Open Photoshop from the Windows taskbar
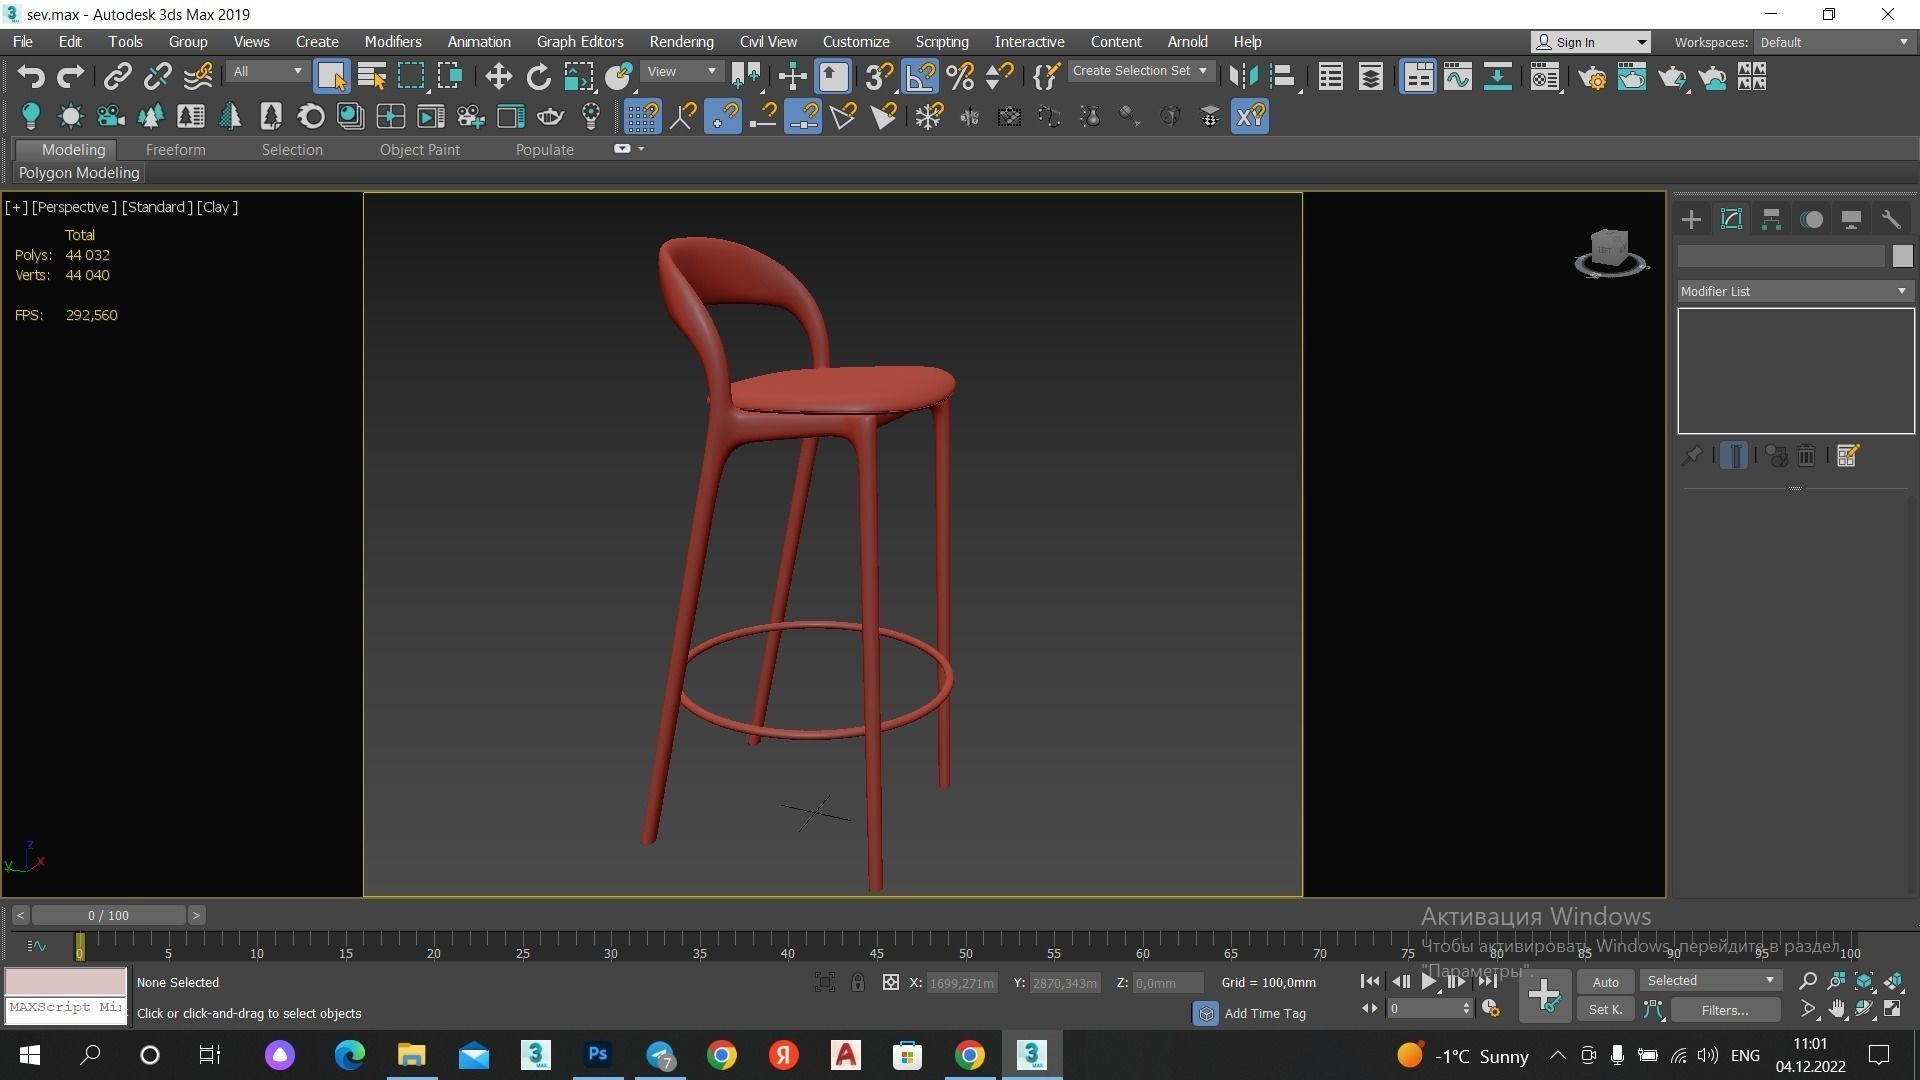This screenshot has height=1080, width=1920. tap(597, 1055)
